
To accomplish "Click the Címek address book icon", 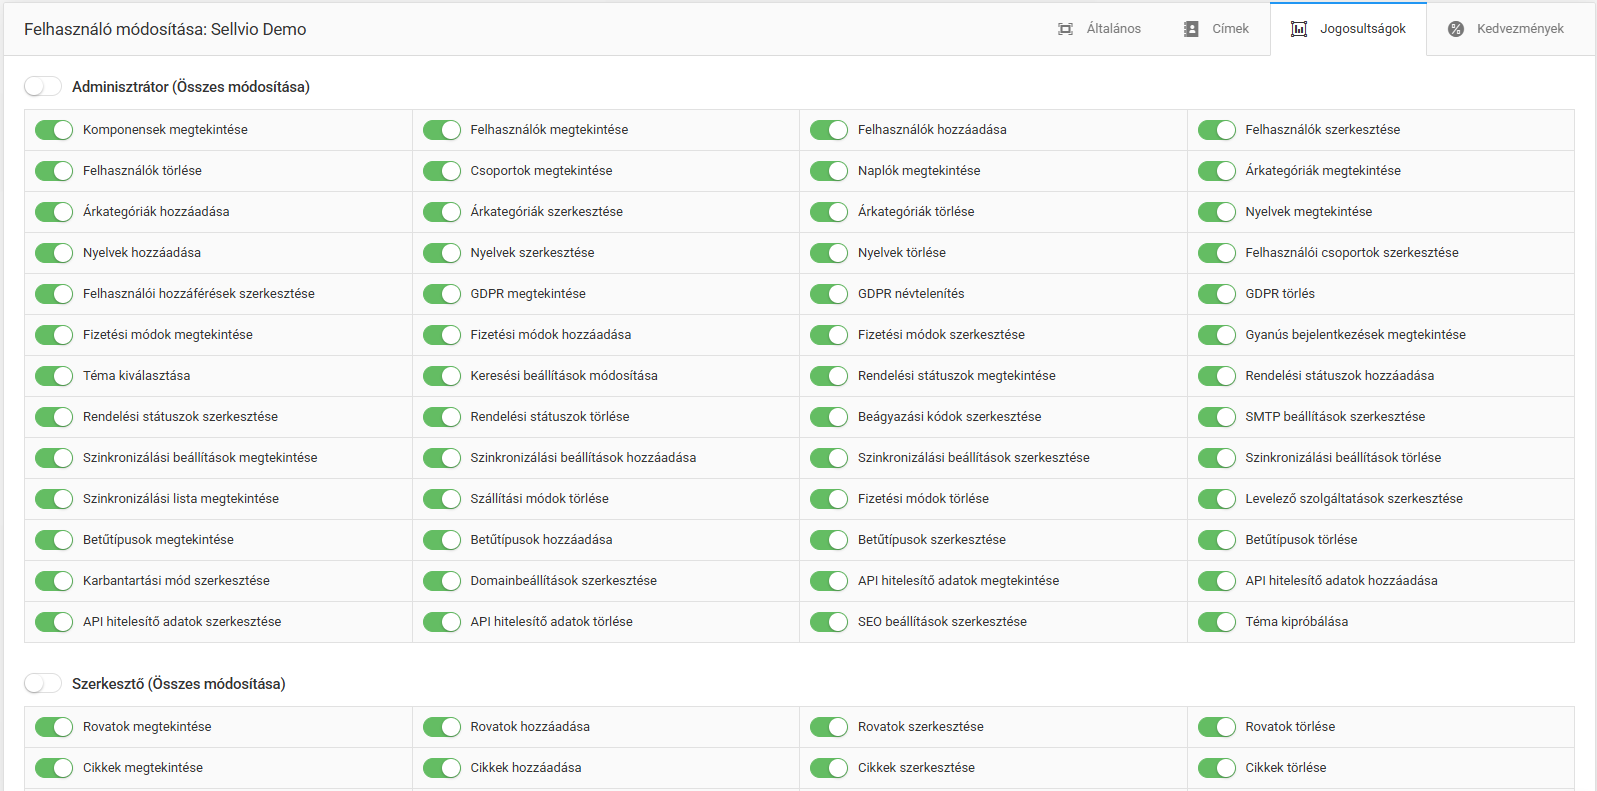I will (x=1191, y=29).
